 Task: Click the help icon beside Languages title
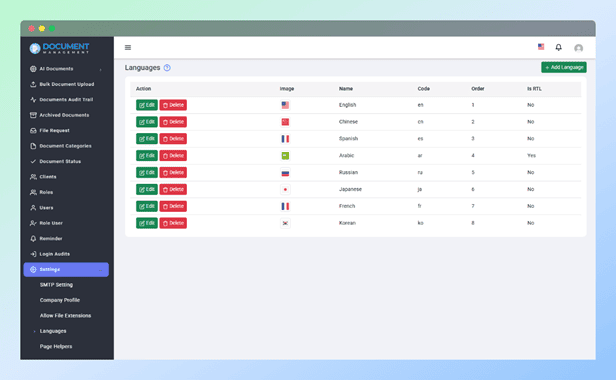[x=167, y=68]
